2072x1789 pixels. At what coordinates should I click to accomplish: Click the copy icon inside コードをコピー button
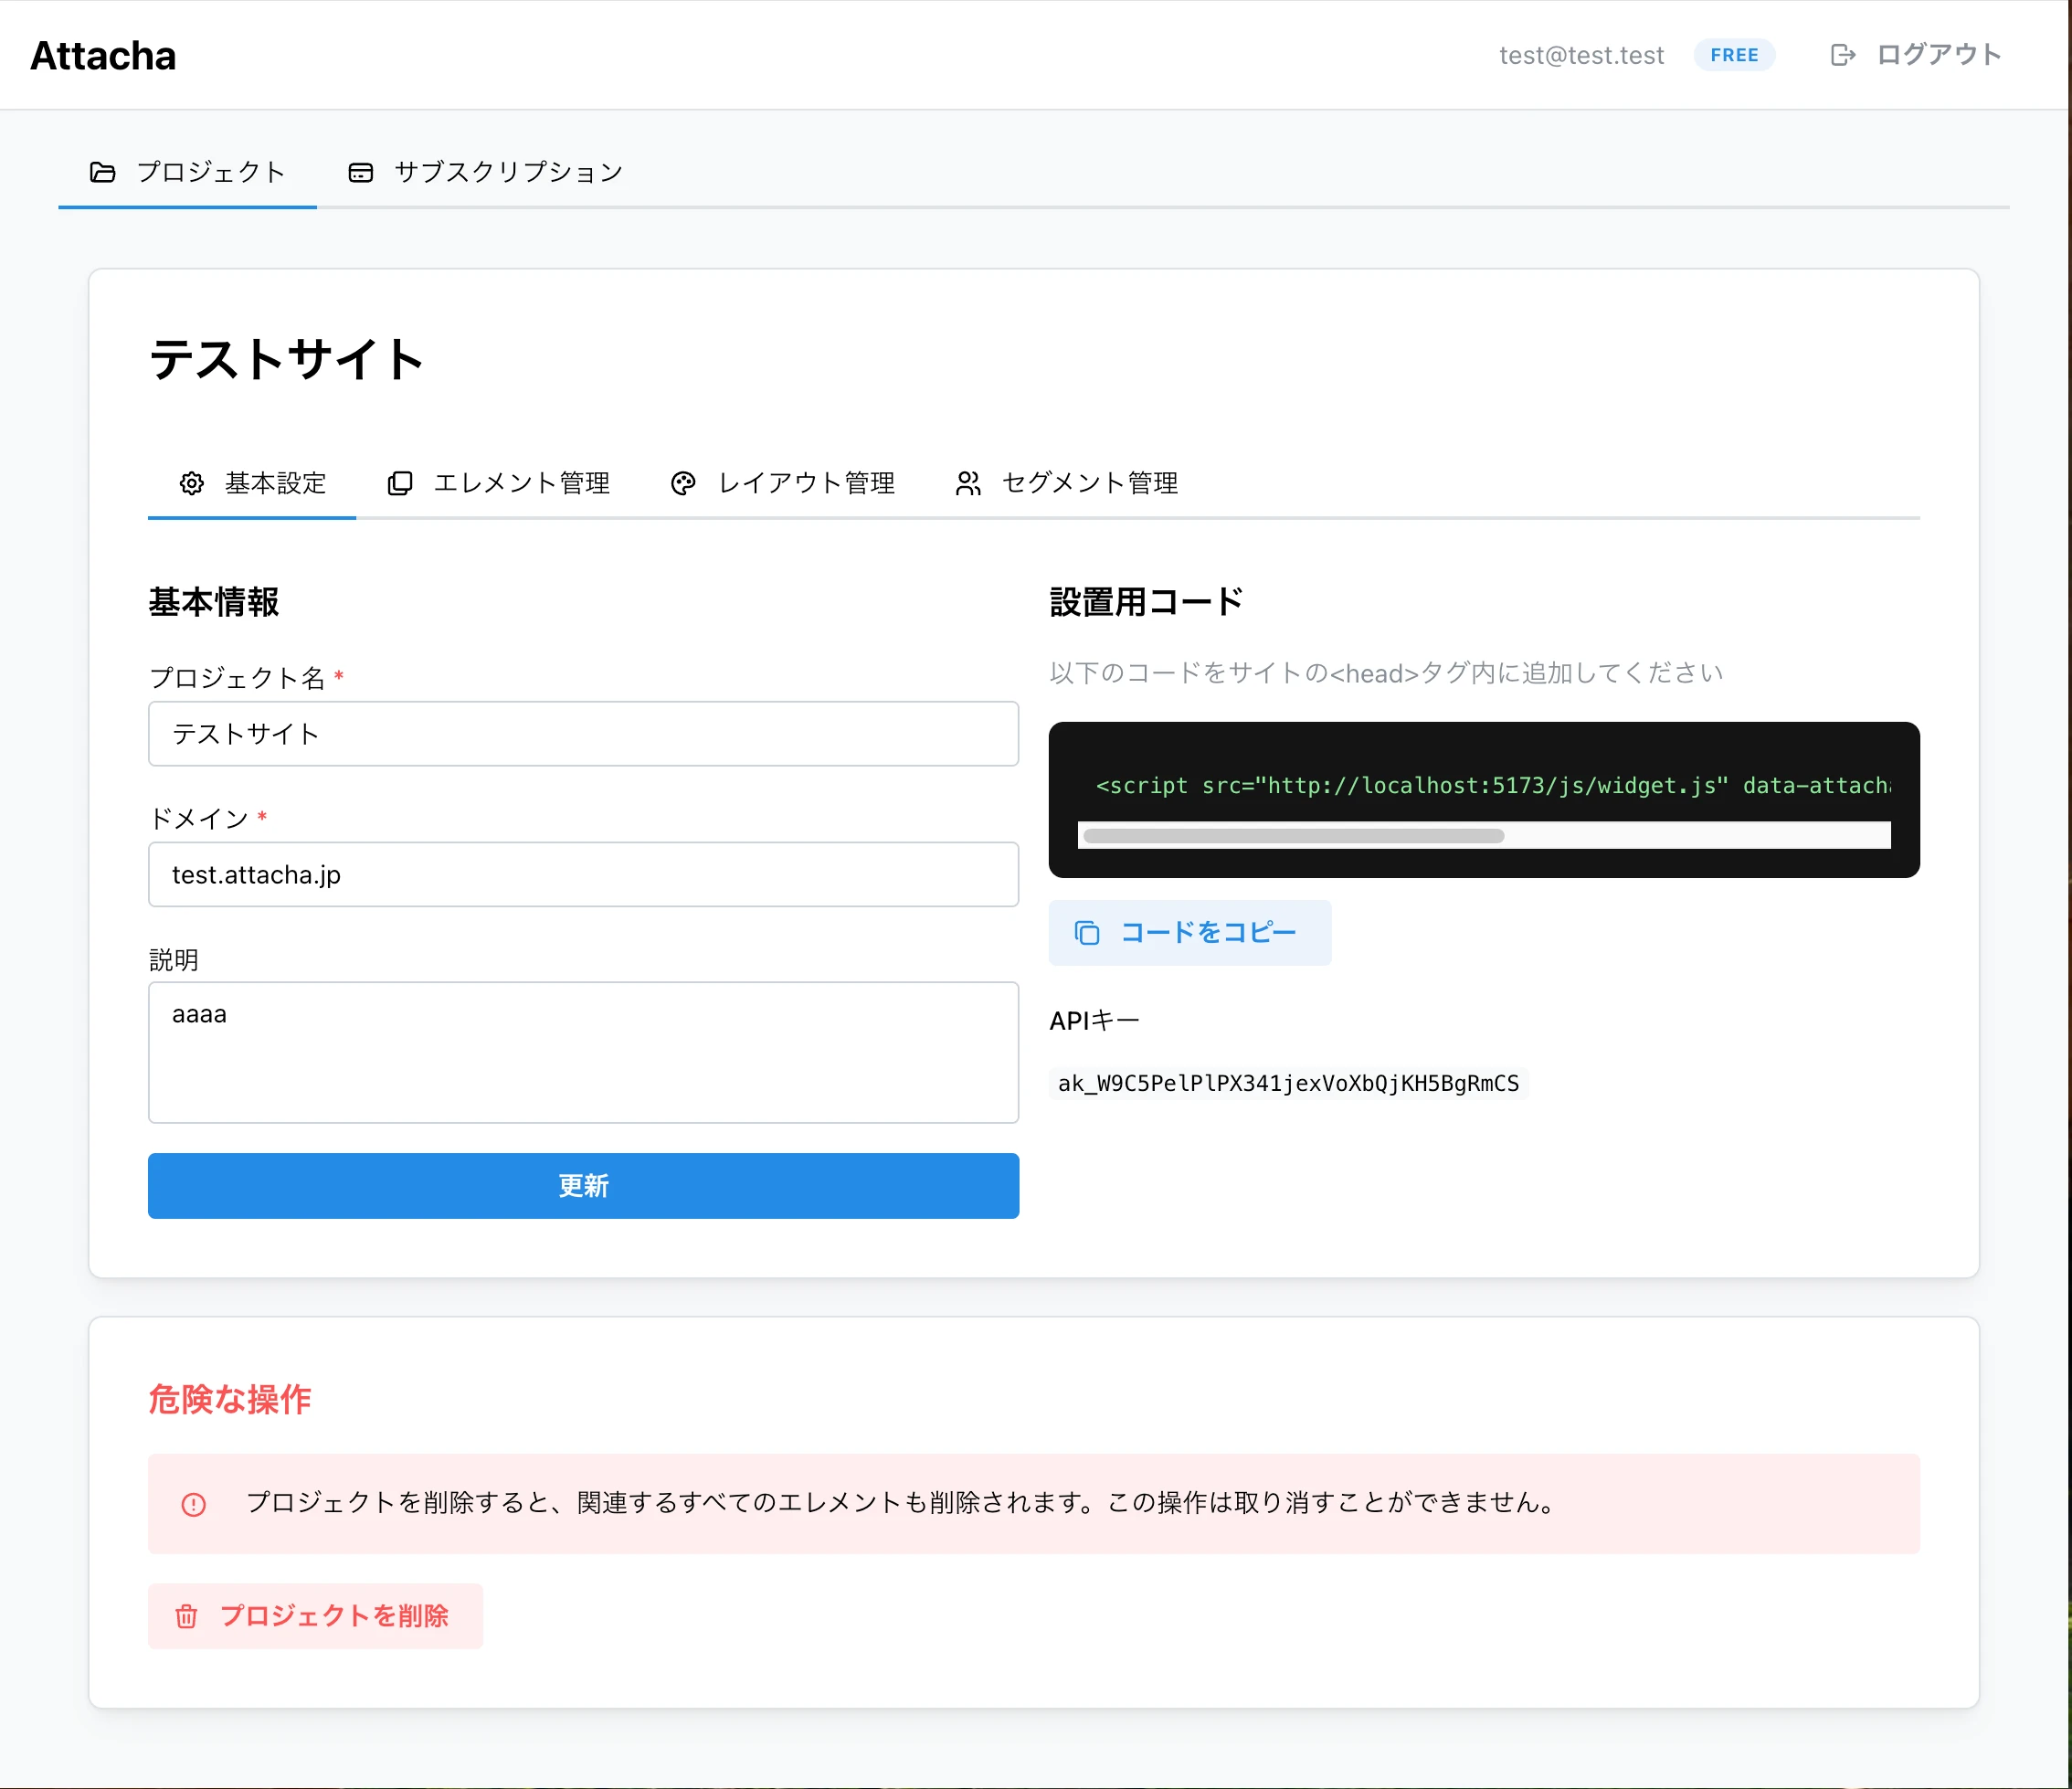click(x=1087, y=932)
